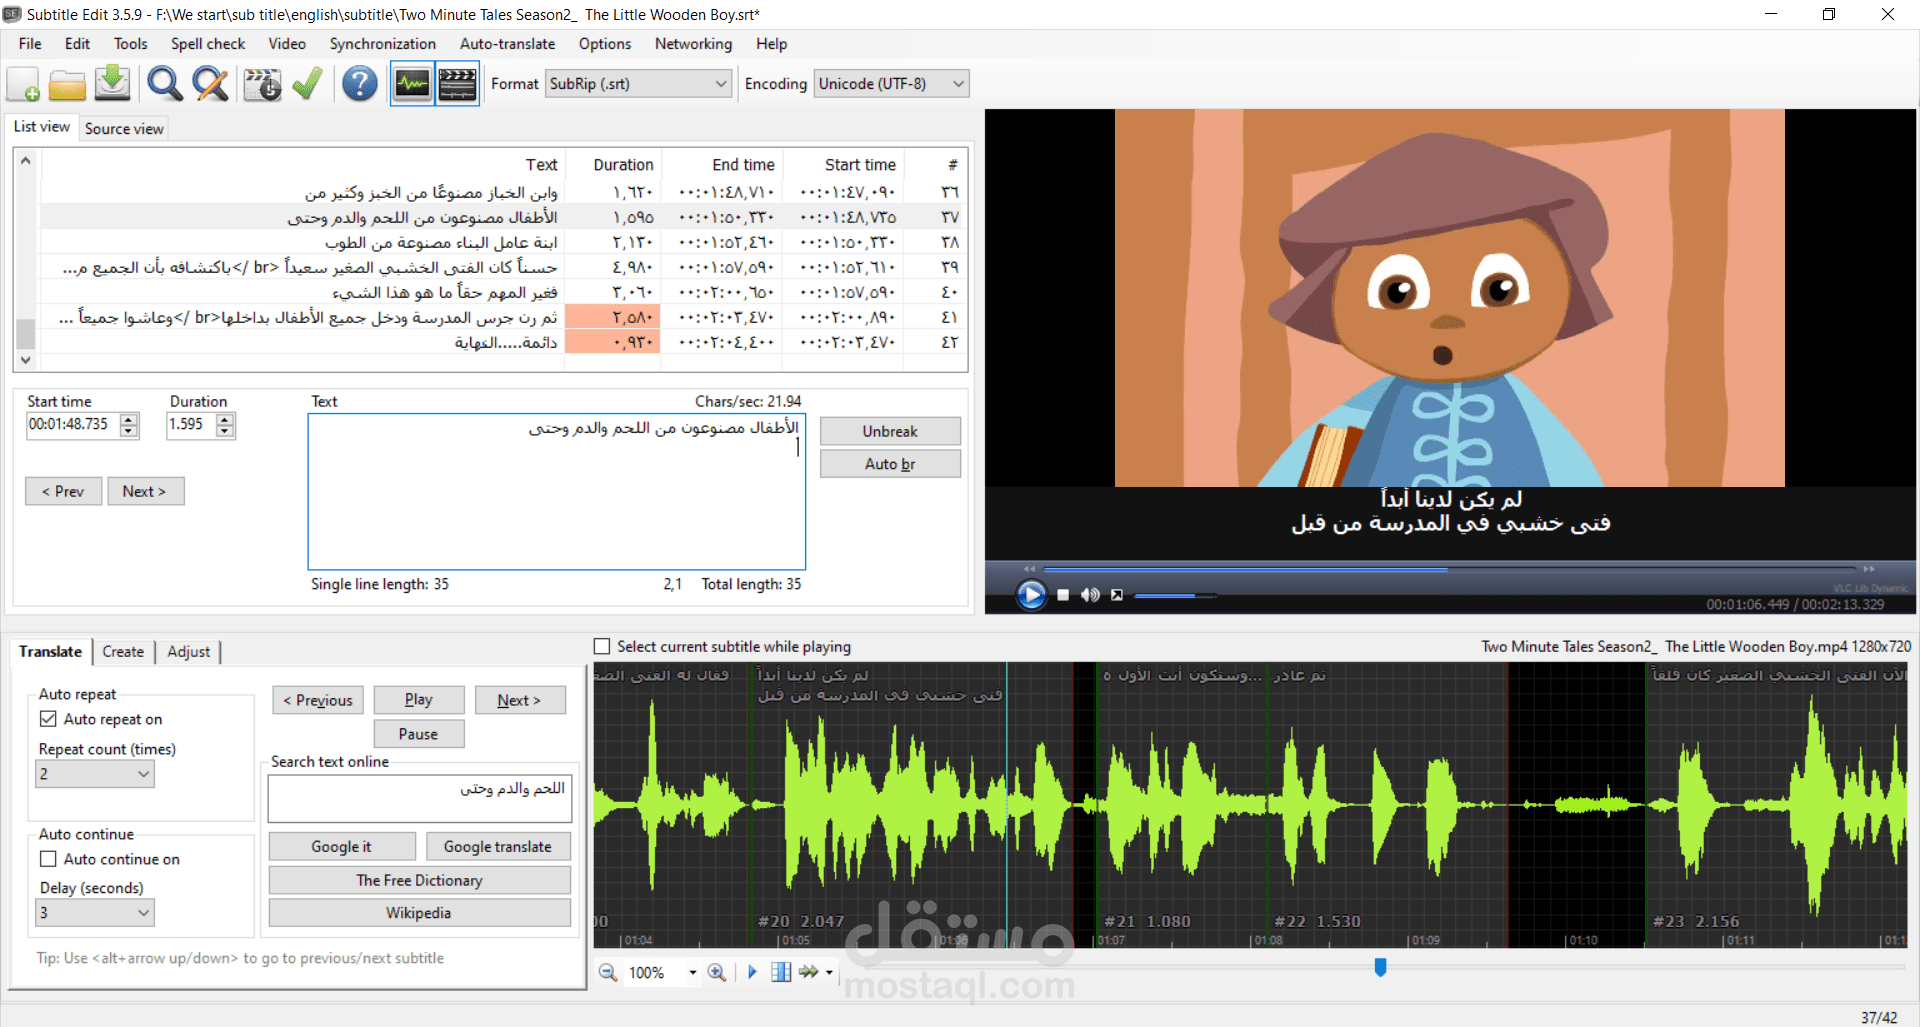The width and height of the screenshot is (1920, 1027).
Task: Rewind video with the double-left arrow icon
Action: [1030, 569]
